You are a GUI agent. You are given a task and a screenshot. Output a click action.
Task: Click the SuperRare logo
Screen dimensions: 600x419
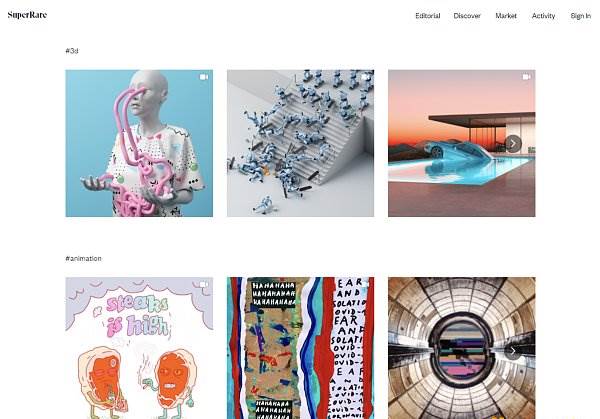[x=27, y=15]
